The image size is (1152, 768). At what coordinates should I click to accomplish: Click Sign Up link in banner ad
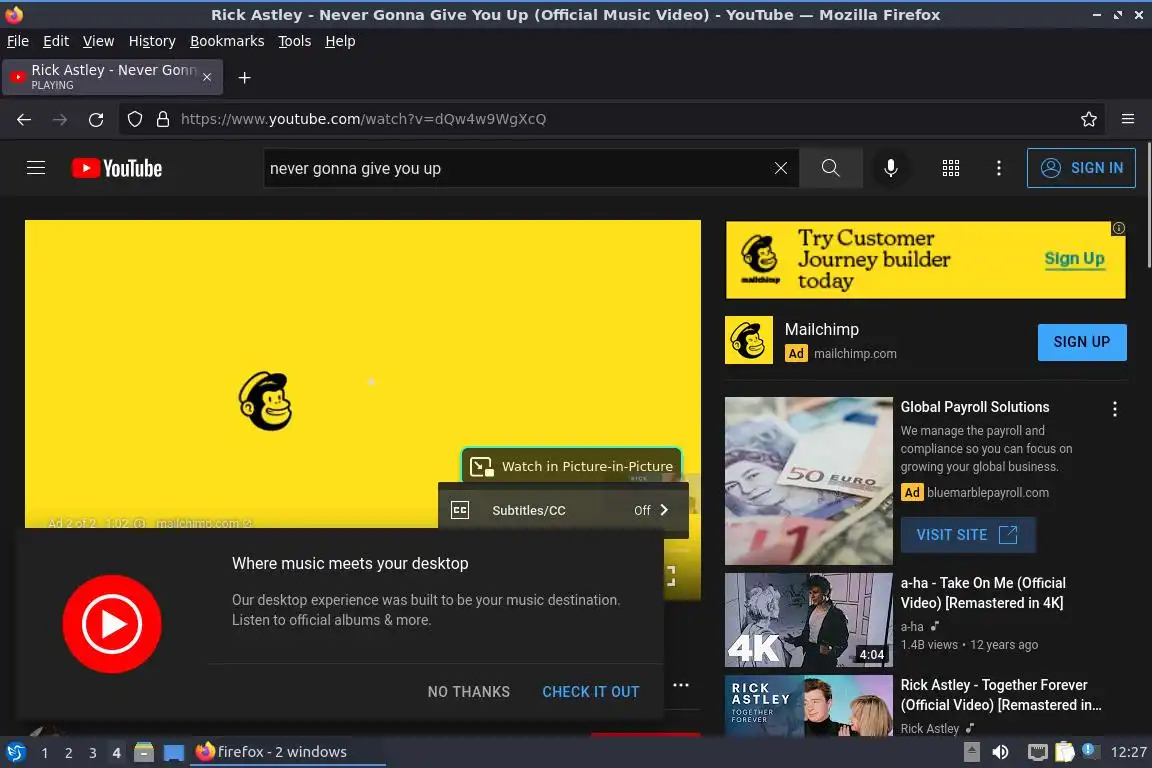click(x=1074, y=259)
